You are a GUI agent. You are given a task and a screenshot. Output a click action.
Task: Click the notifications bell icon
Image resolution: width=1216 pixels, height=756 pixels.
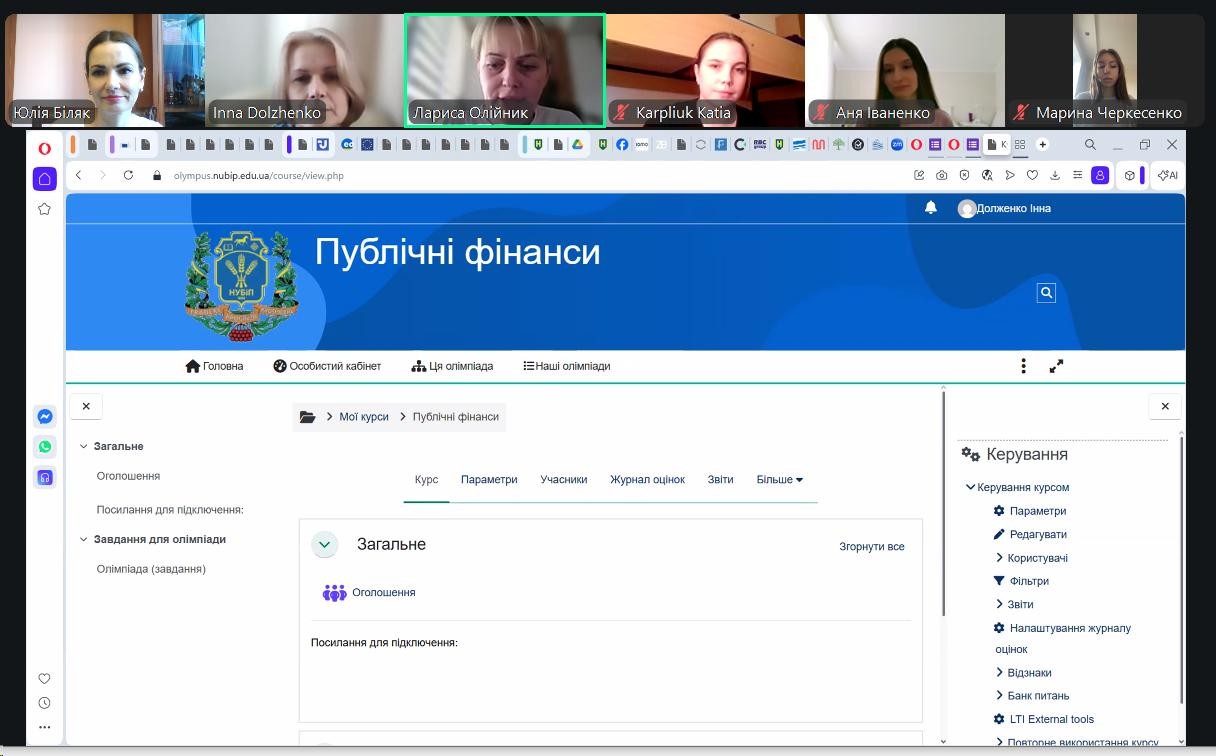coord(931,208)
